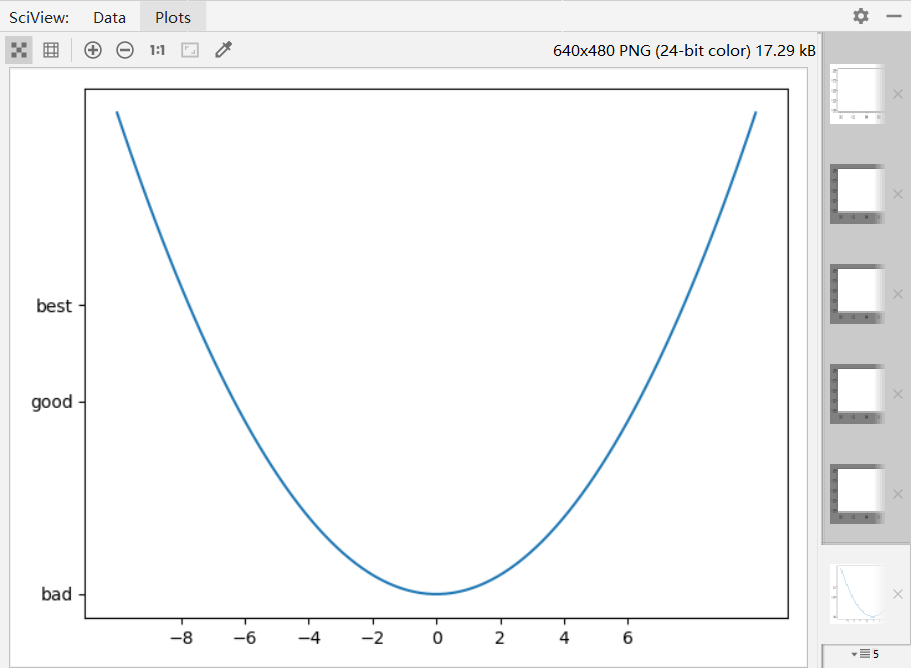Zoom in on the plot

(x=92, y=49)
